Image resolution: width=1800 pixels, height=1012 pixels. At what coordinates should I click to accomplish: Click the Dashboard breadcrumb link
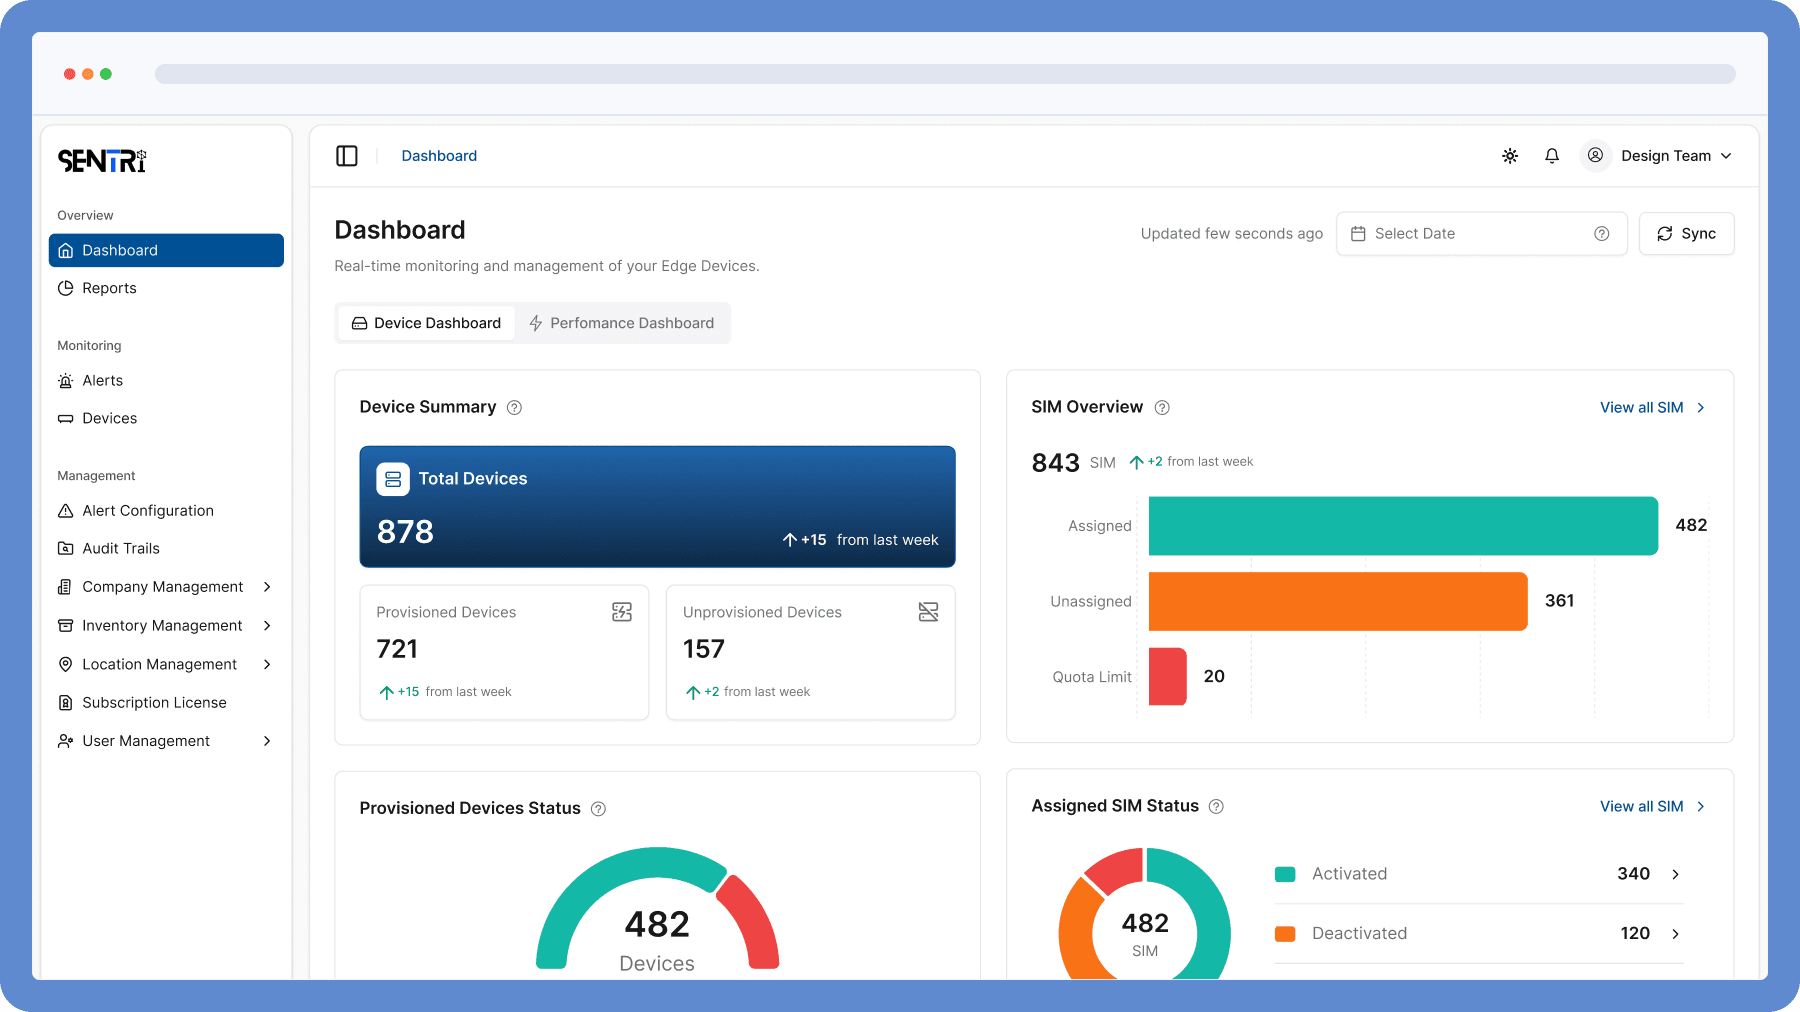point(439,156)
